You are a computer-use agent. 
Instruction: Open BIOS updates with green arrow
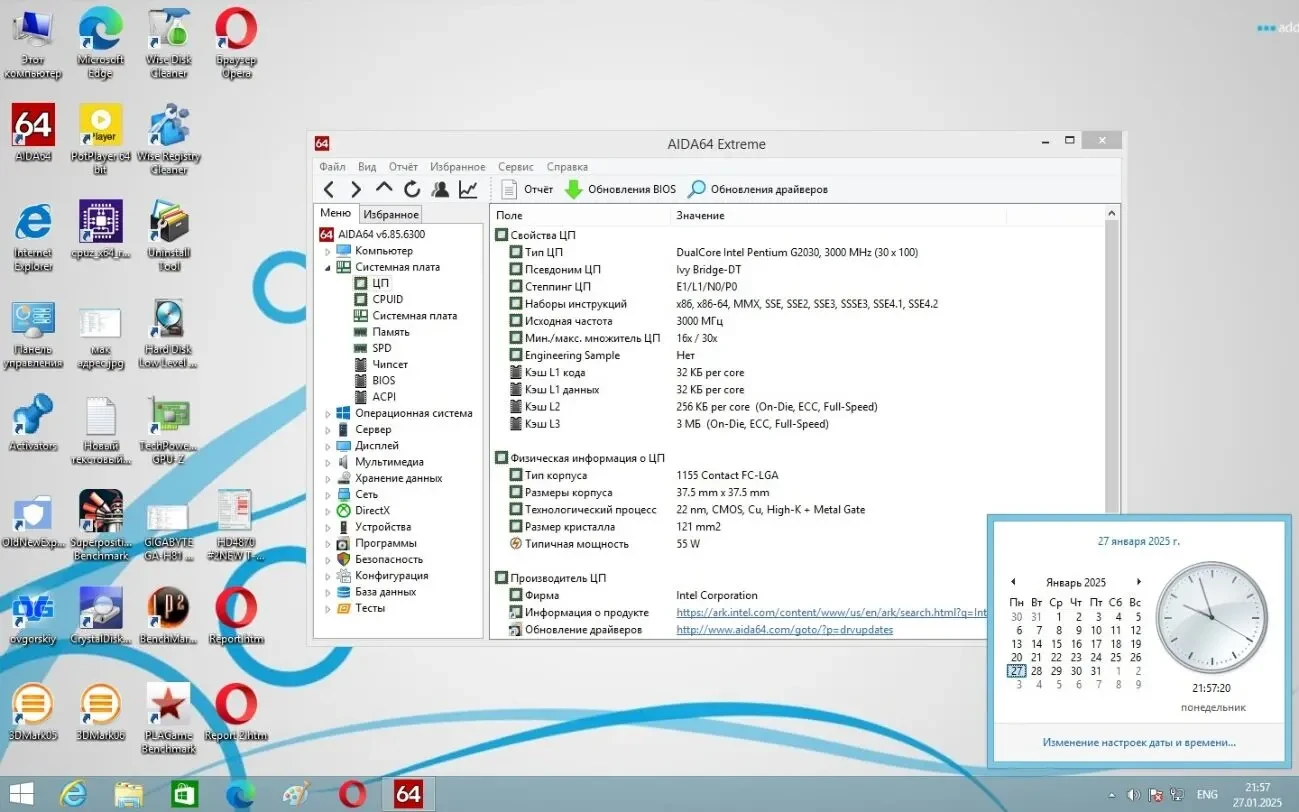point(620,189)
